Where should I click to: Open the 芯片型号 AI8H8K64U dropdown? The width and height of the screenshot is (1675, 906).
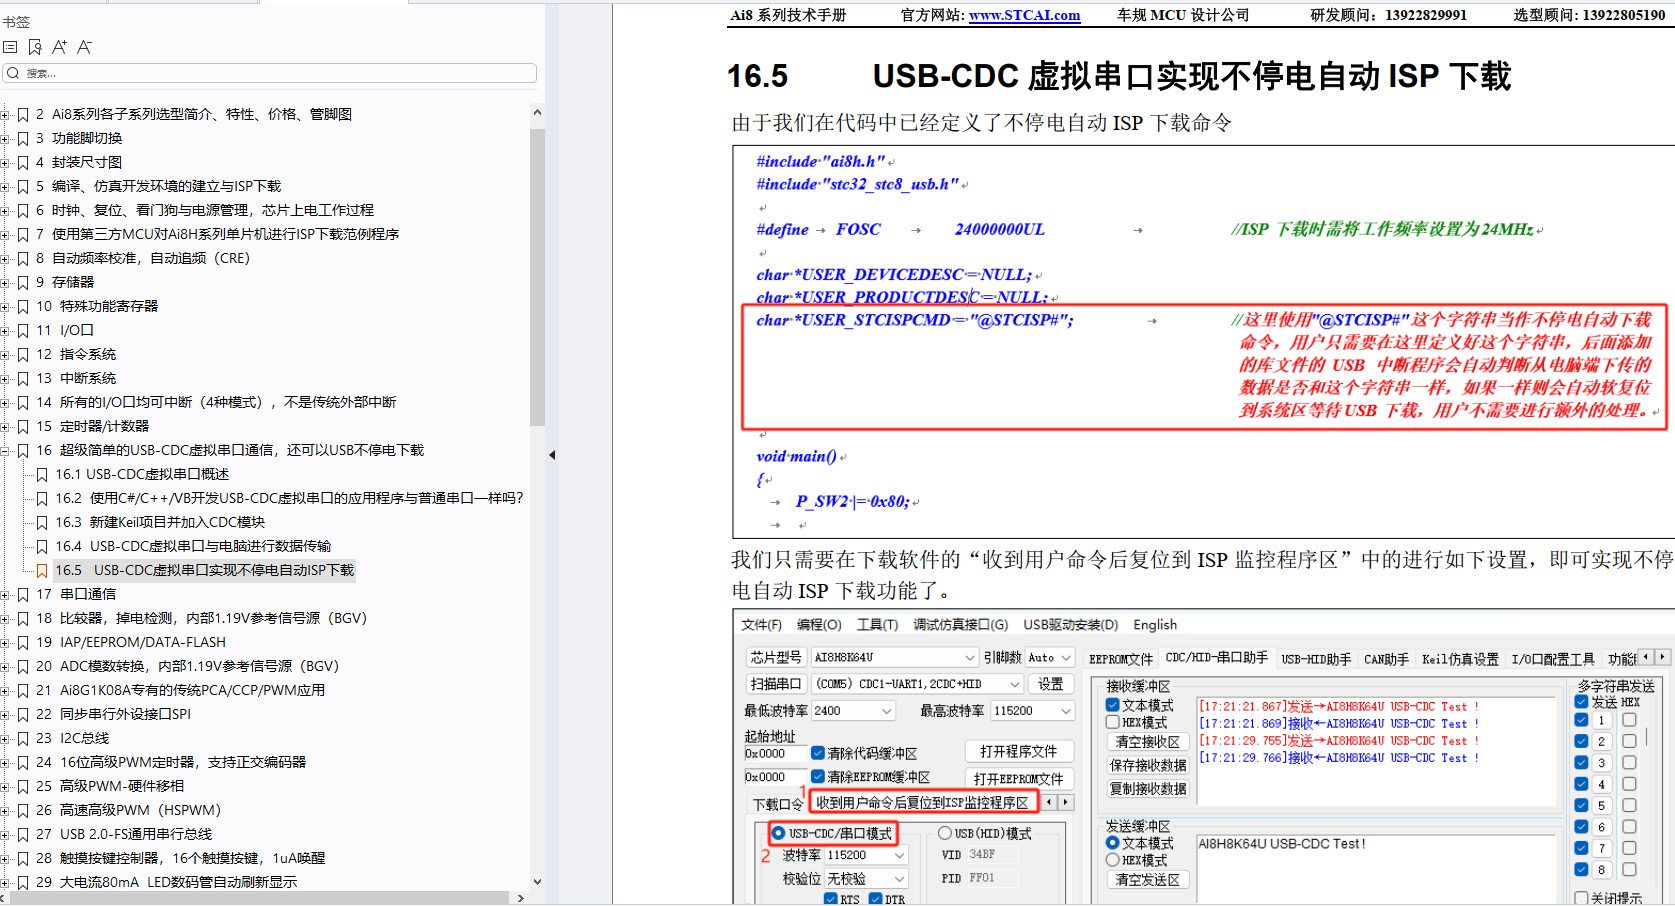[x=969, y=657]
